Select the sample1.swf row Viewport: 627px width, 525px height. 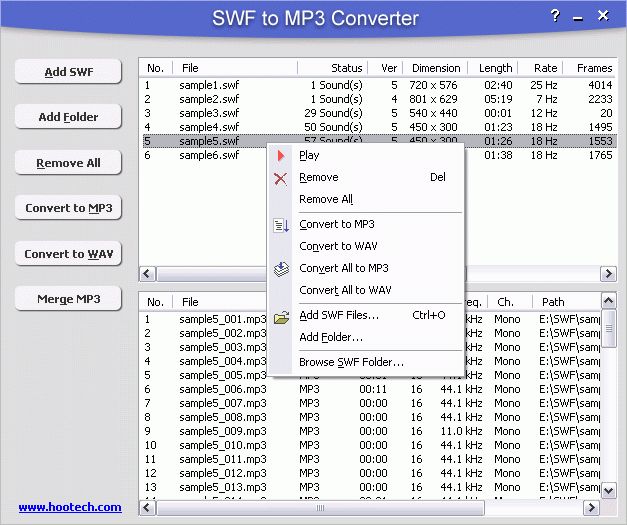point(378,85)
